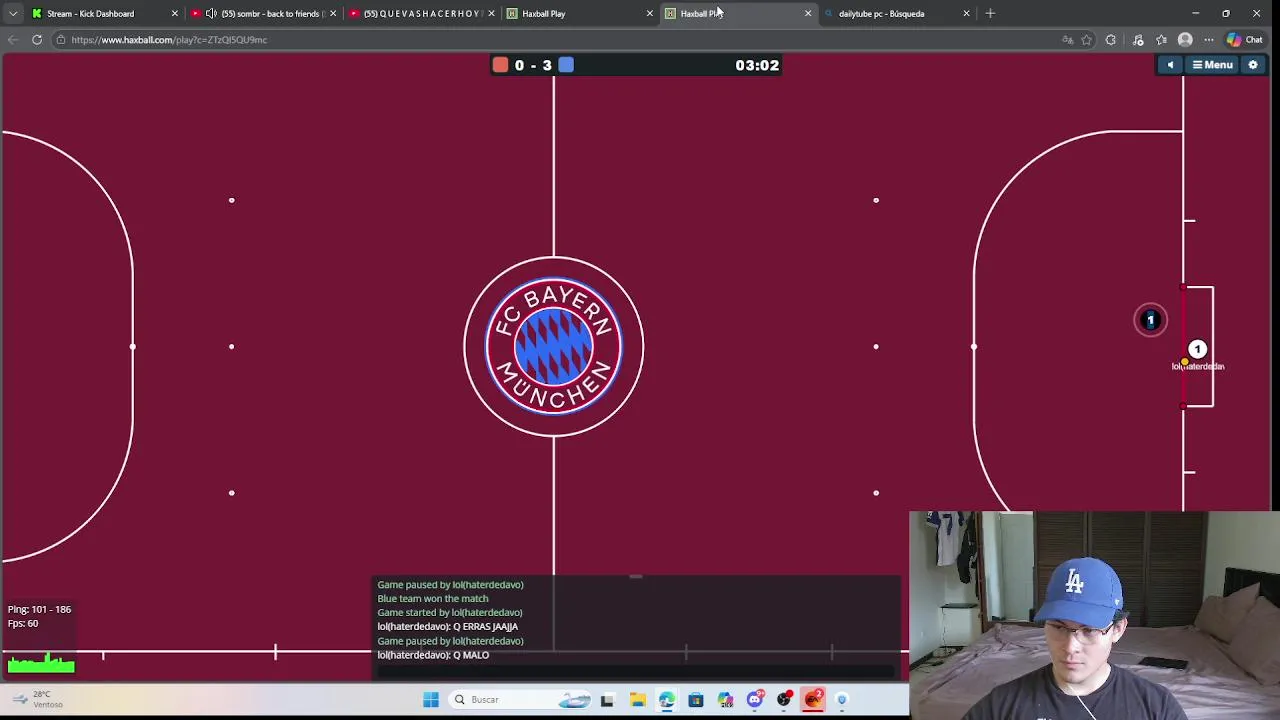Open Haxball settings gear

(1252, 65)
